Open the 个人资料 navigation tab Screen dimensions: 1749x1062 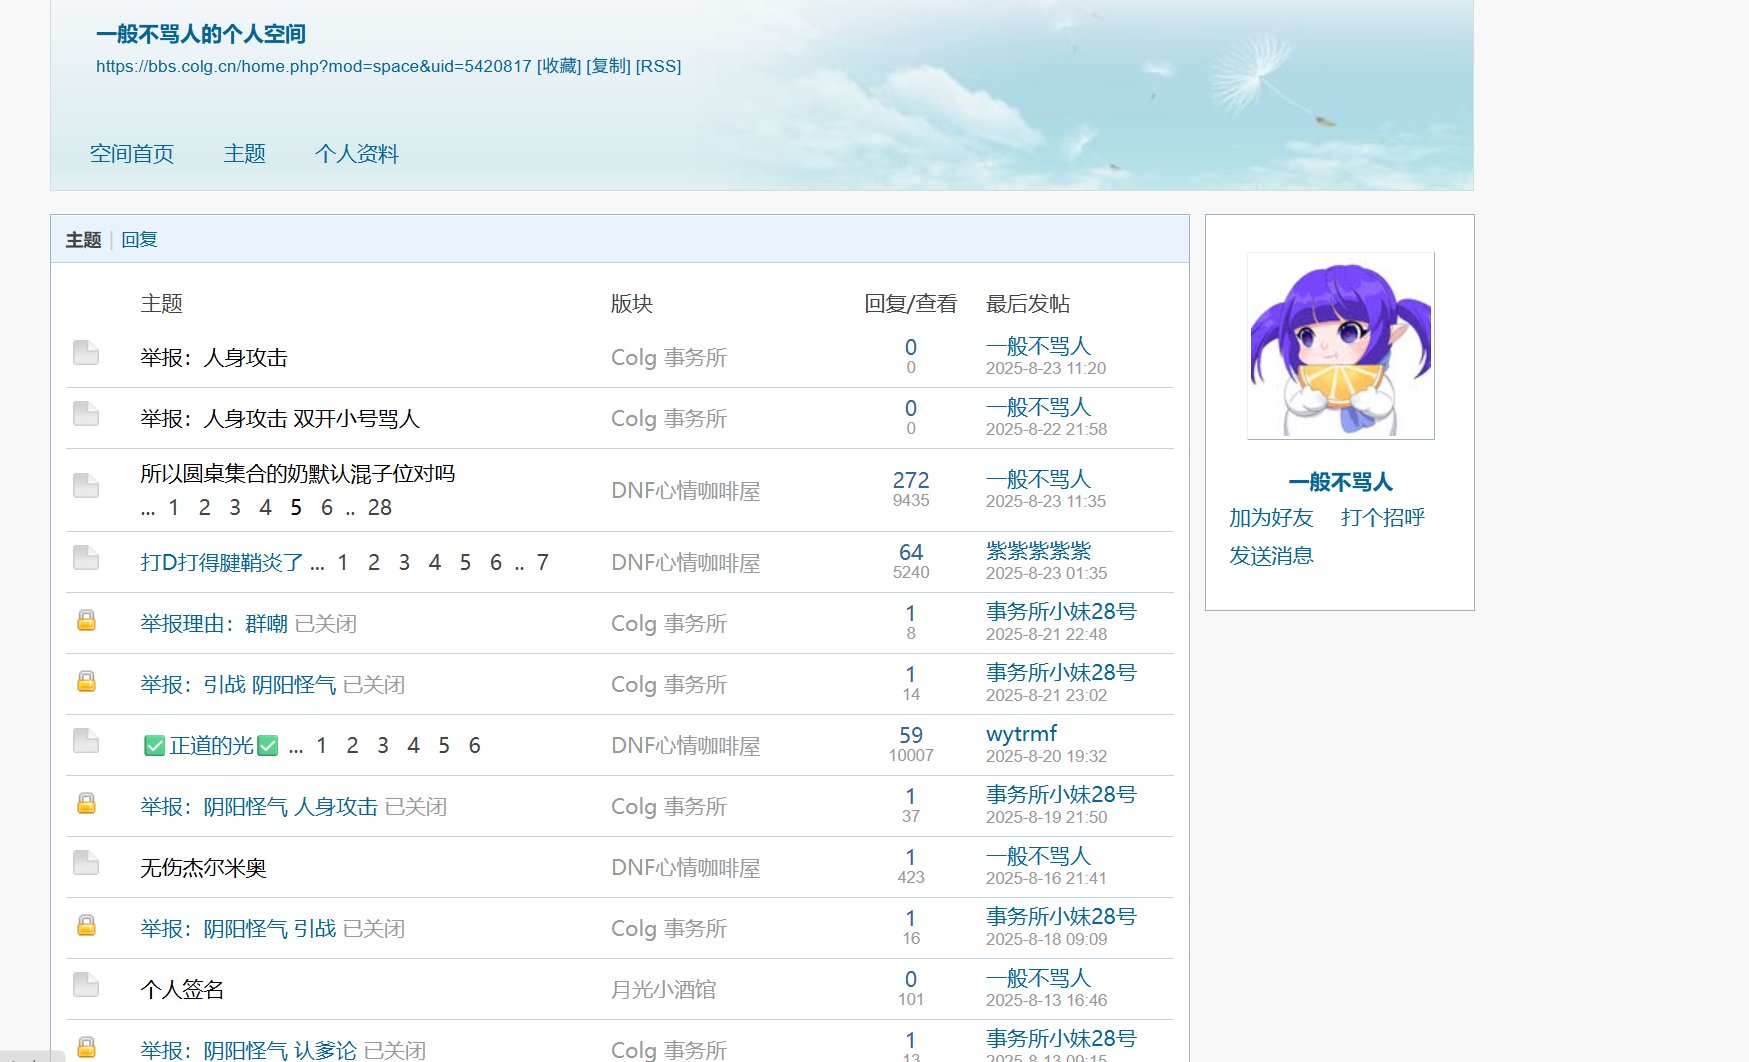[x=356, y=154]
